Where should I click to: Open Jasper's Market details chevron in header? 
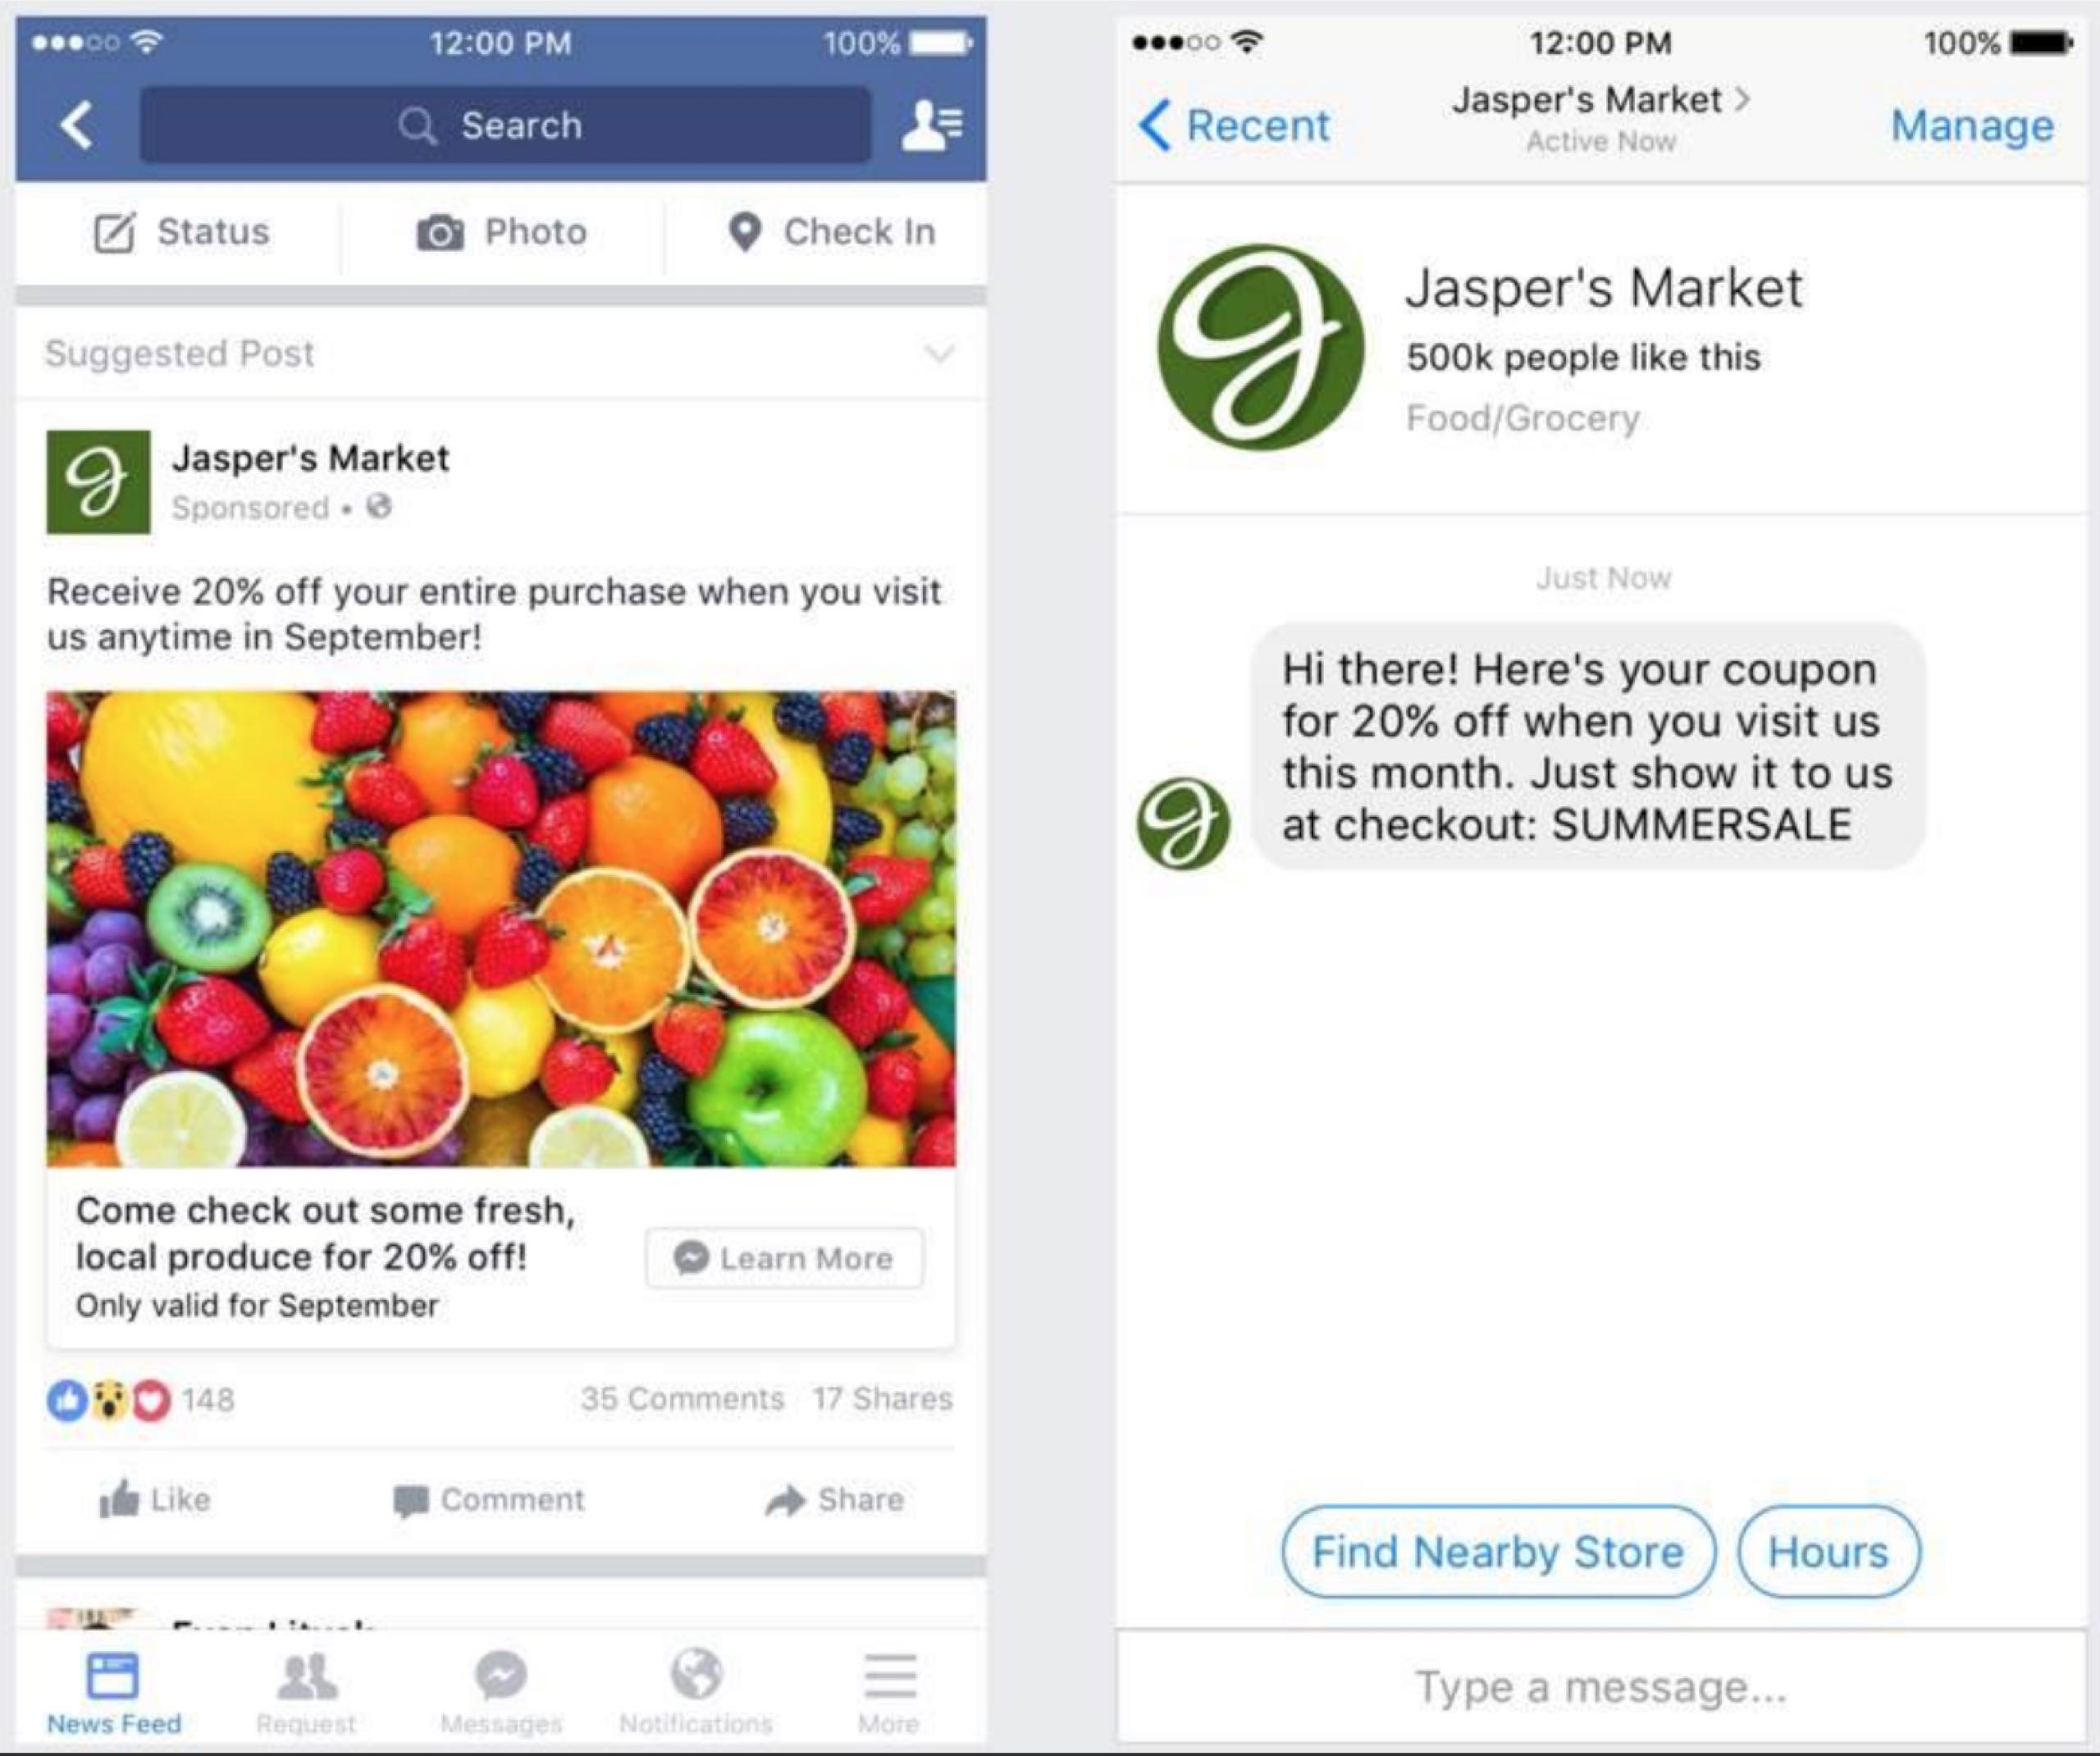point(1743,98)
